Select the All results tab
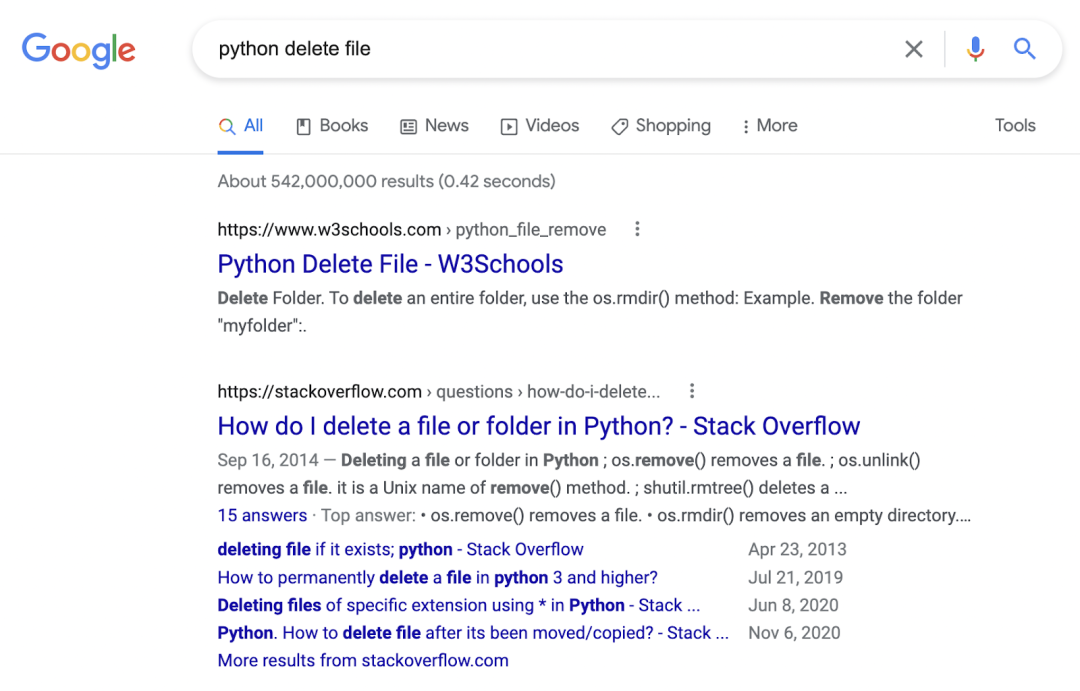Image resolution: width=1080 pixels, height=691 pixels. coord(240,126)
